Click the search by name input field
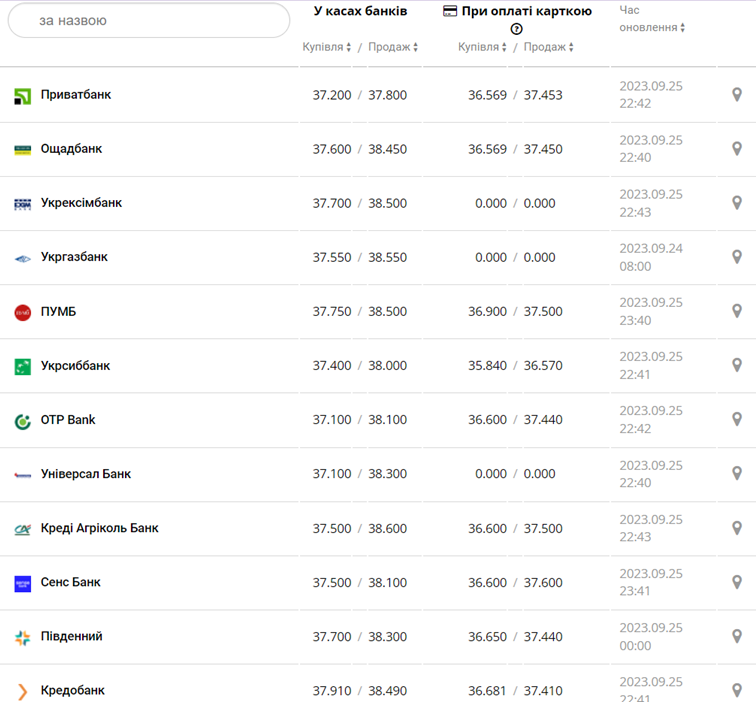Image resolution: width=756 pixels, height=702 pixels. click(x=149, y=20)
